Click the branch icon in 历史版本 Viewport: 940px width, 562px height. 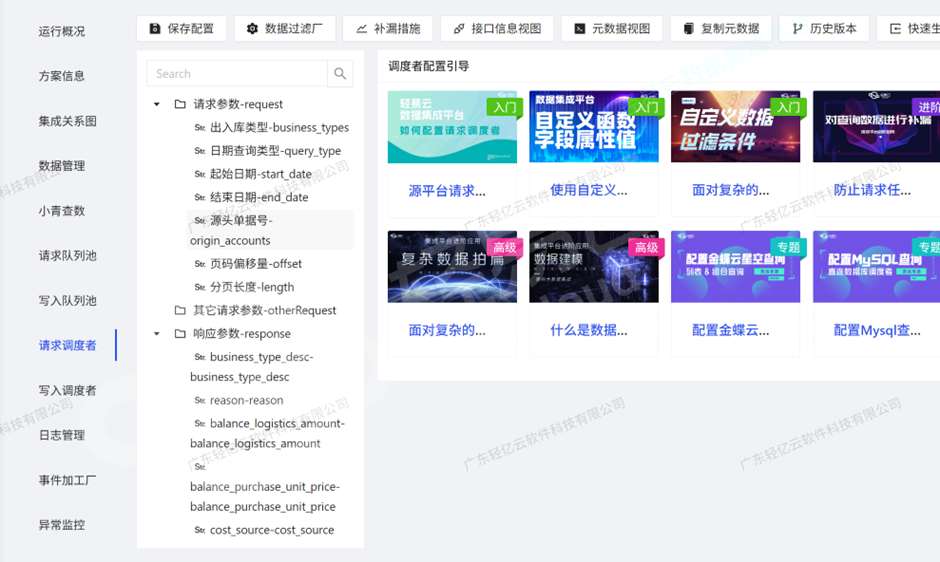798,29
